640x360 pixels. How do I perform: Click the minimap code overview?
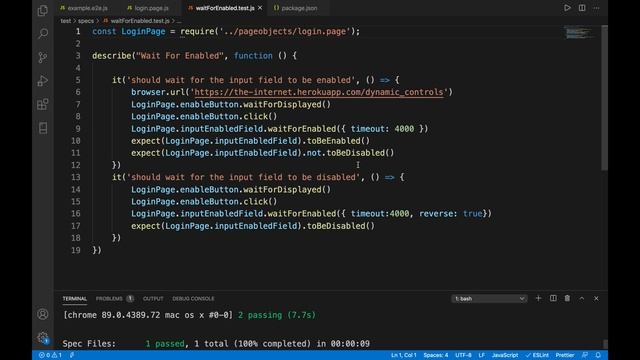click(579, 33)
